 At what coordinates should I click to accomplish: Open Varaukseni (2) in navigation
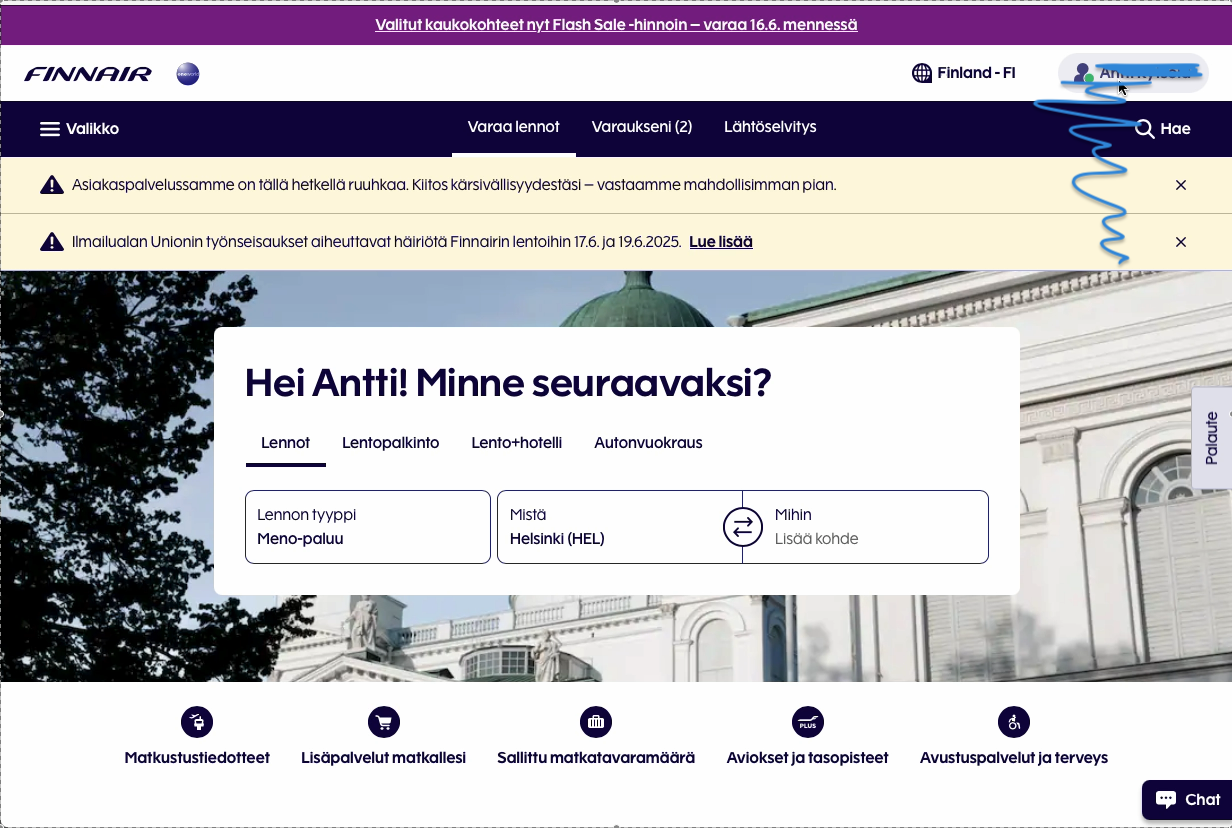pyautogui.click(x=641, y=127)
